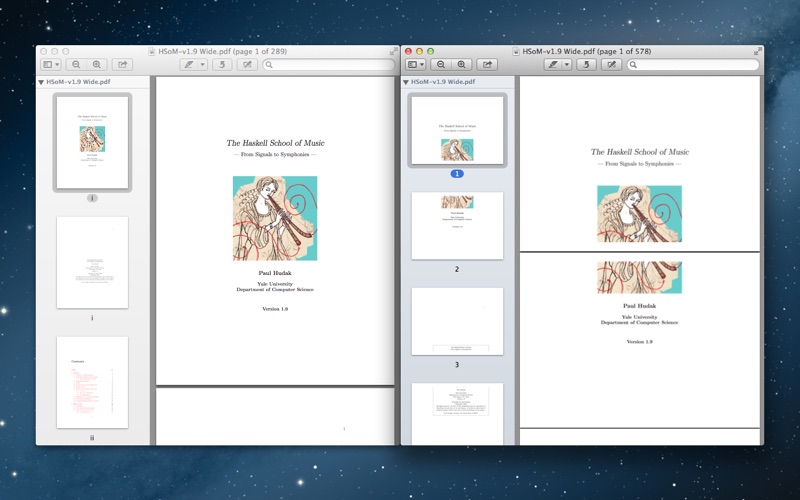Enter full screen in the 289-page window
The width and height of the screenshot is (800, 500).
point(393,51)
